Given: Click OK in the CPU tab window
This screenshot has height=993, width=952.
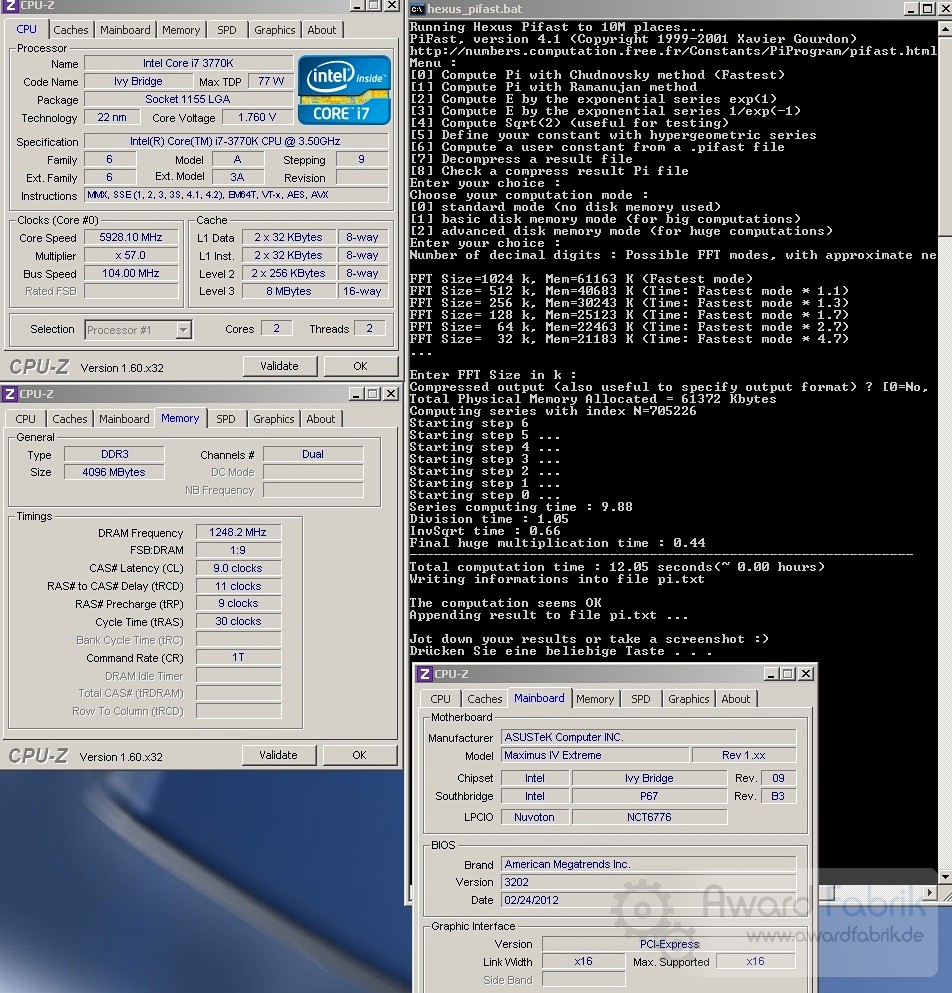Looking at the screenshot, I should click(360, 366).
